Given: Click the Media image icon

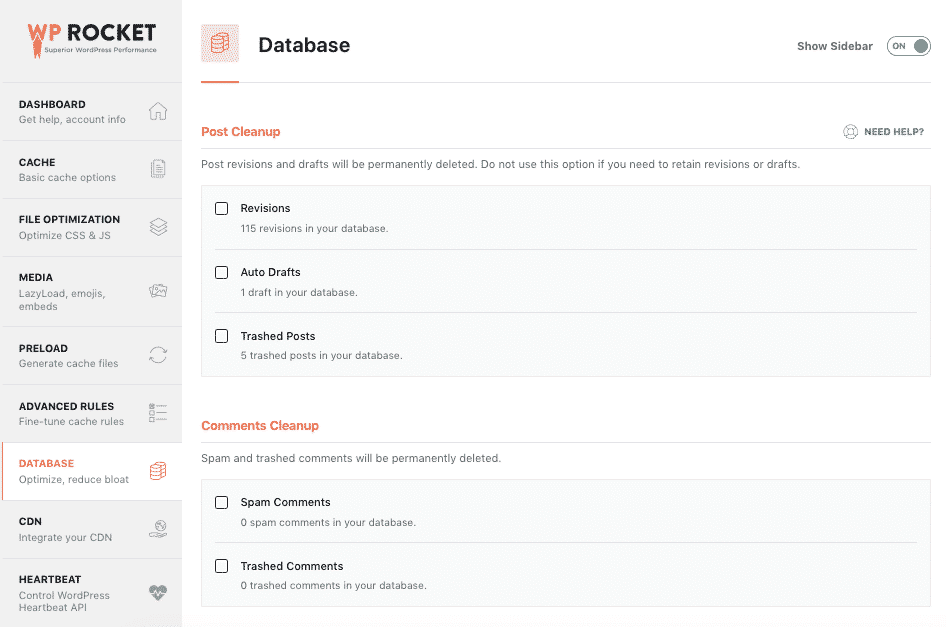Looking at the screenshot, I should point(158,291).
